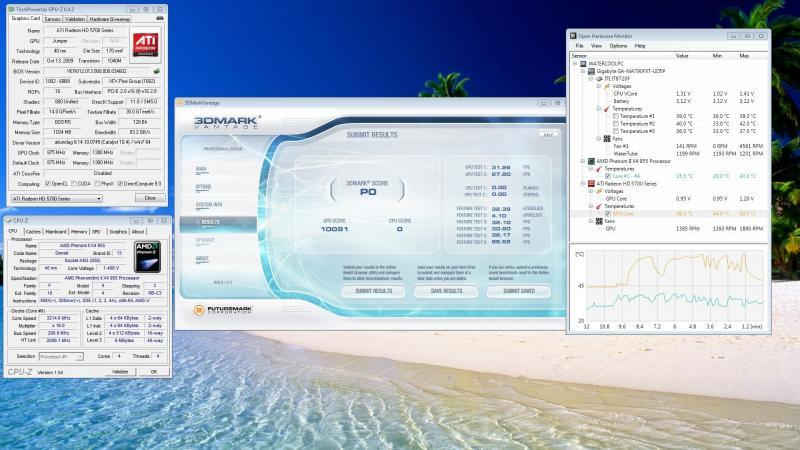Toggle the DirectCompute 5.0 checkbox

click(x=120, y=184)
